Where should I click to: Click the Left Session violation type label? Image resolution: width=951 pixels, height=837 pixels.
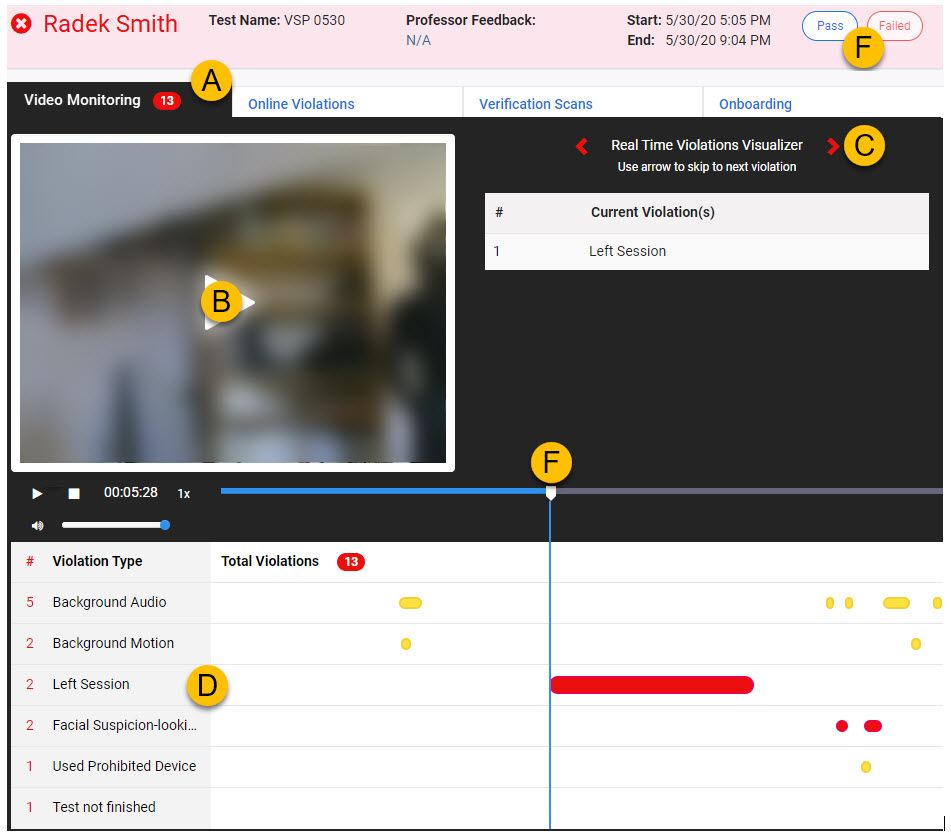point(91,684)
